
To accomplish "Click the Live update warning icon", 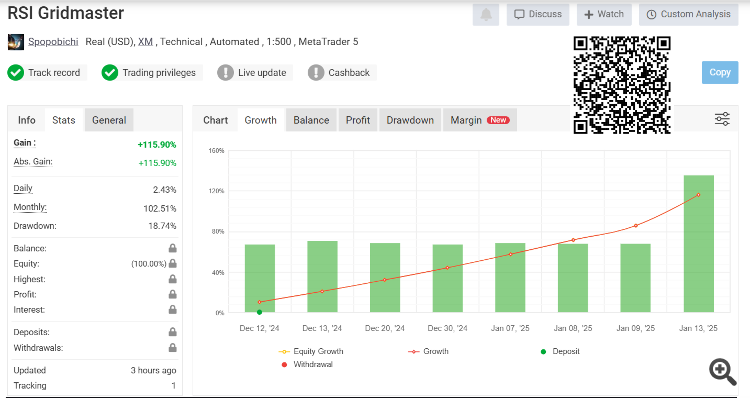I will [x=225, y=73].
